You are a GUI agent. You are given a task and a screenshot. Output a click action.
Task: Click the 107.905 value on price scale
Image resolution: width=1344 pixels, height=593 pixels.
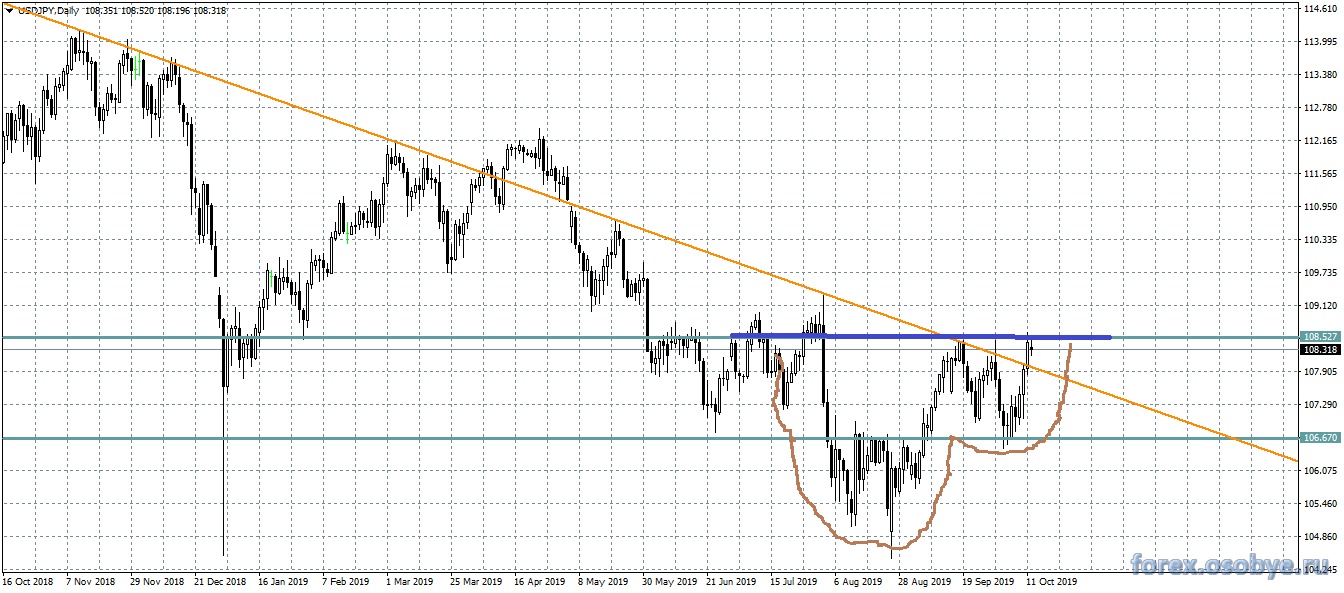(x=1322, y=372)
